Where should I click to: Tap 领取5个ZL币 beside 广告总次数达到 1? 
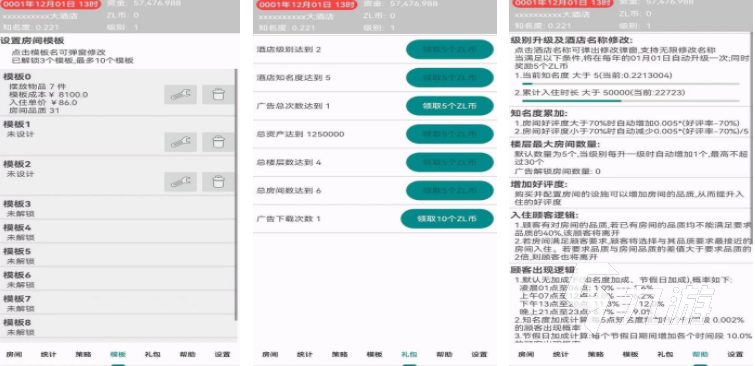pyautogui.click(x=450, y=106)
